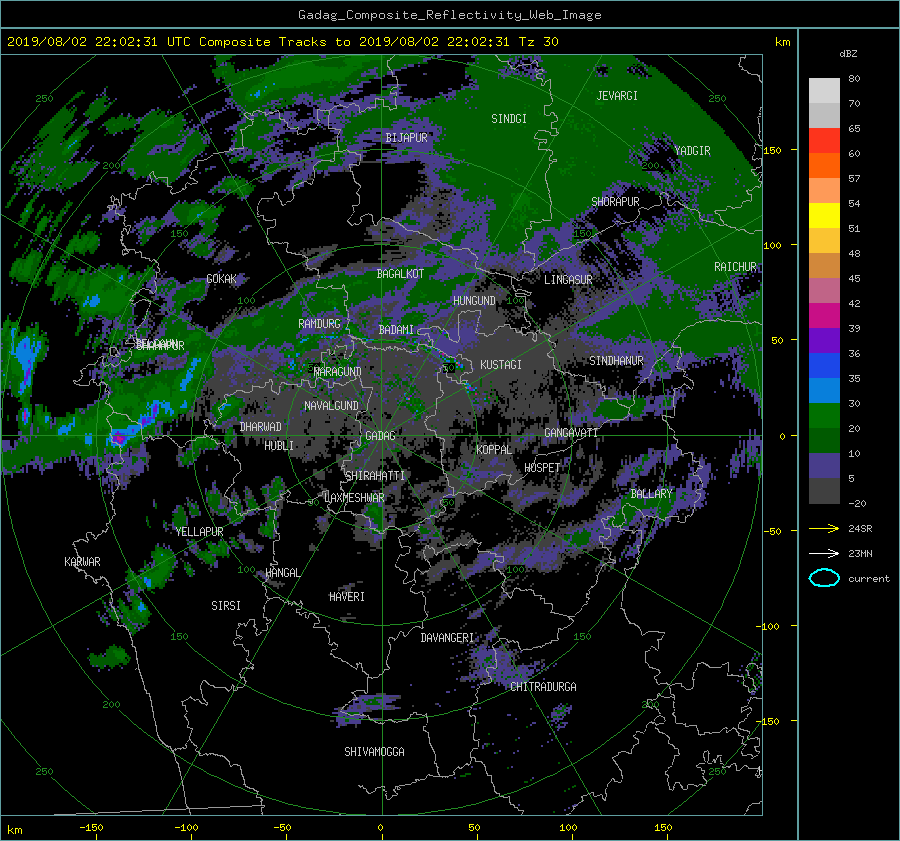Click the JEVARGI city label
The height and width of the screenshot is (841, 900).
[x=617, y=96]
